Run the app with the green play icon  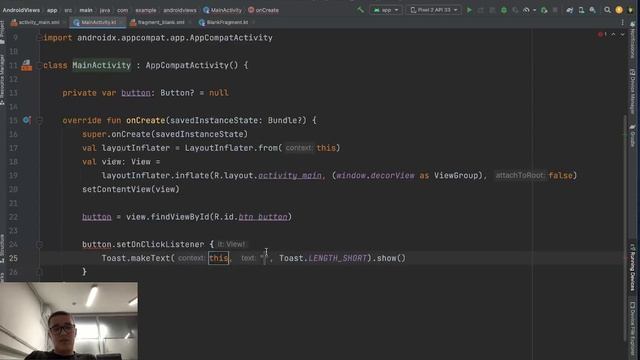coord(469,10)
